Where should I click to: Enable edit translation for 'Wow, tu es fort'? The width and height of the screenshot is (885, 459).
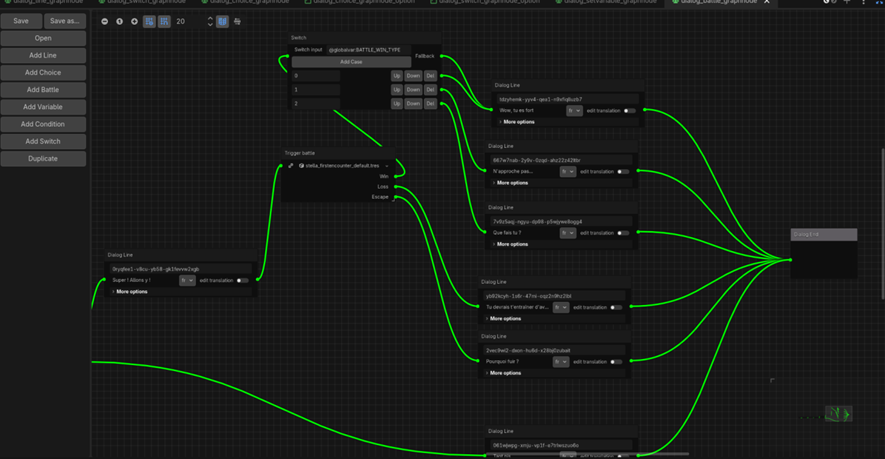point(629,111)
